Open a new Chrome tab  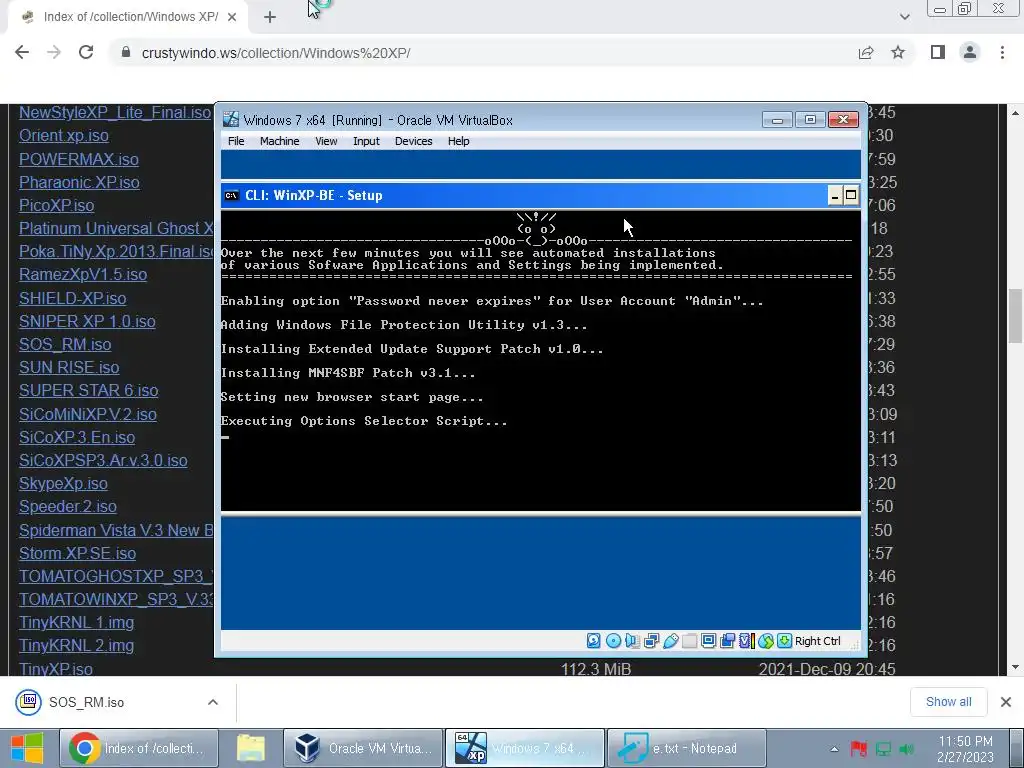270,18
